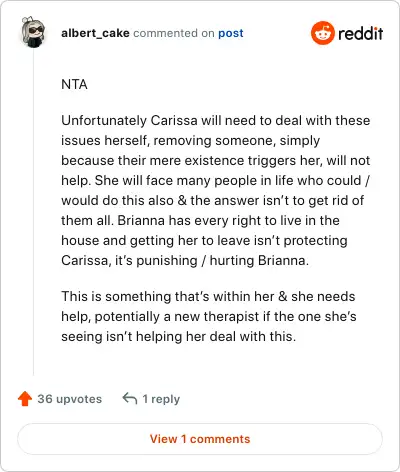Click the Reddit Snoo logo icon
Screen dimensions: 400x472
322,33
